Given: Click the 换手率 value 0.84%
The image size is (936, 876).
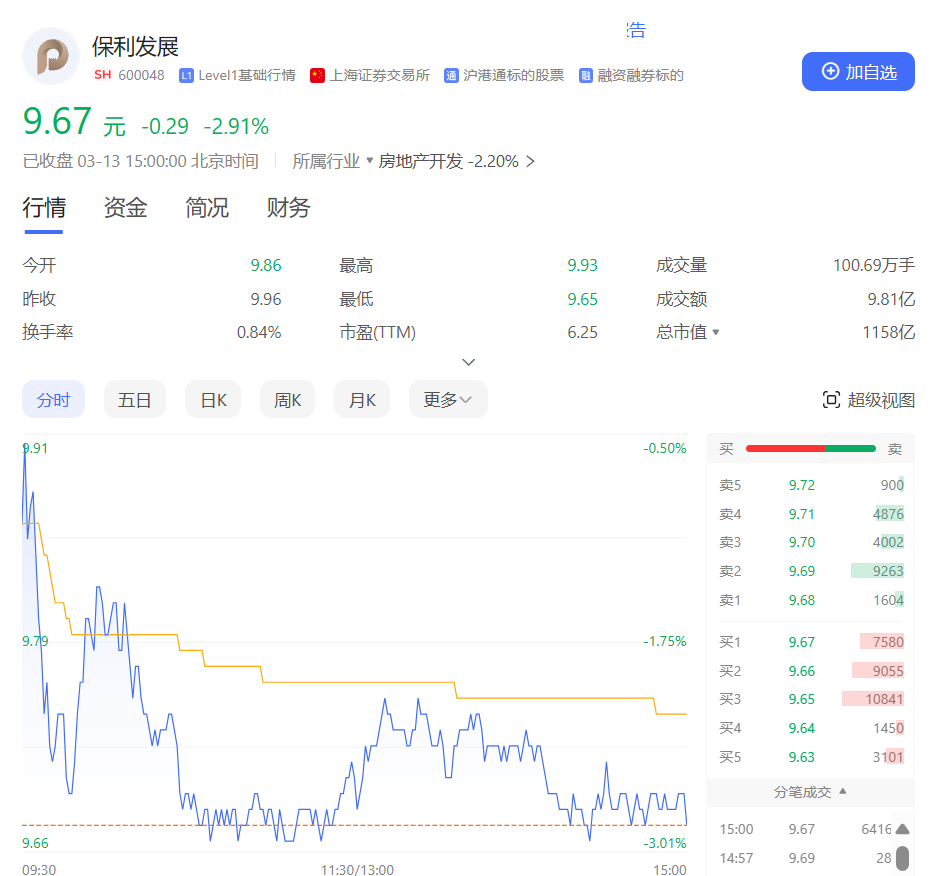Looking at the screenshot, I should 259,332.
